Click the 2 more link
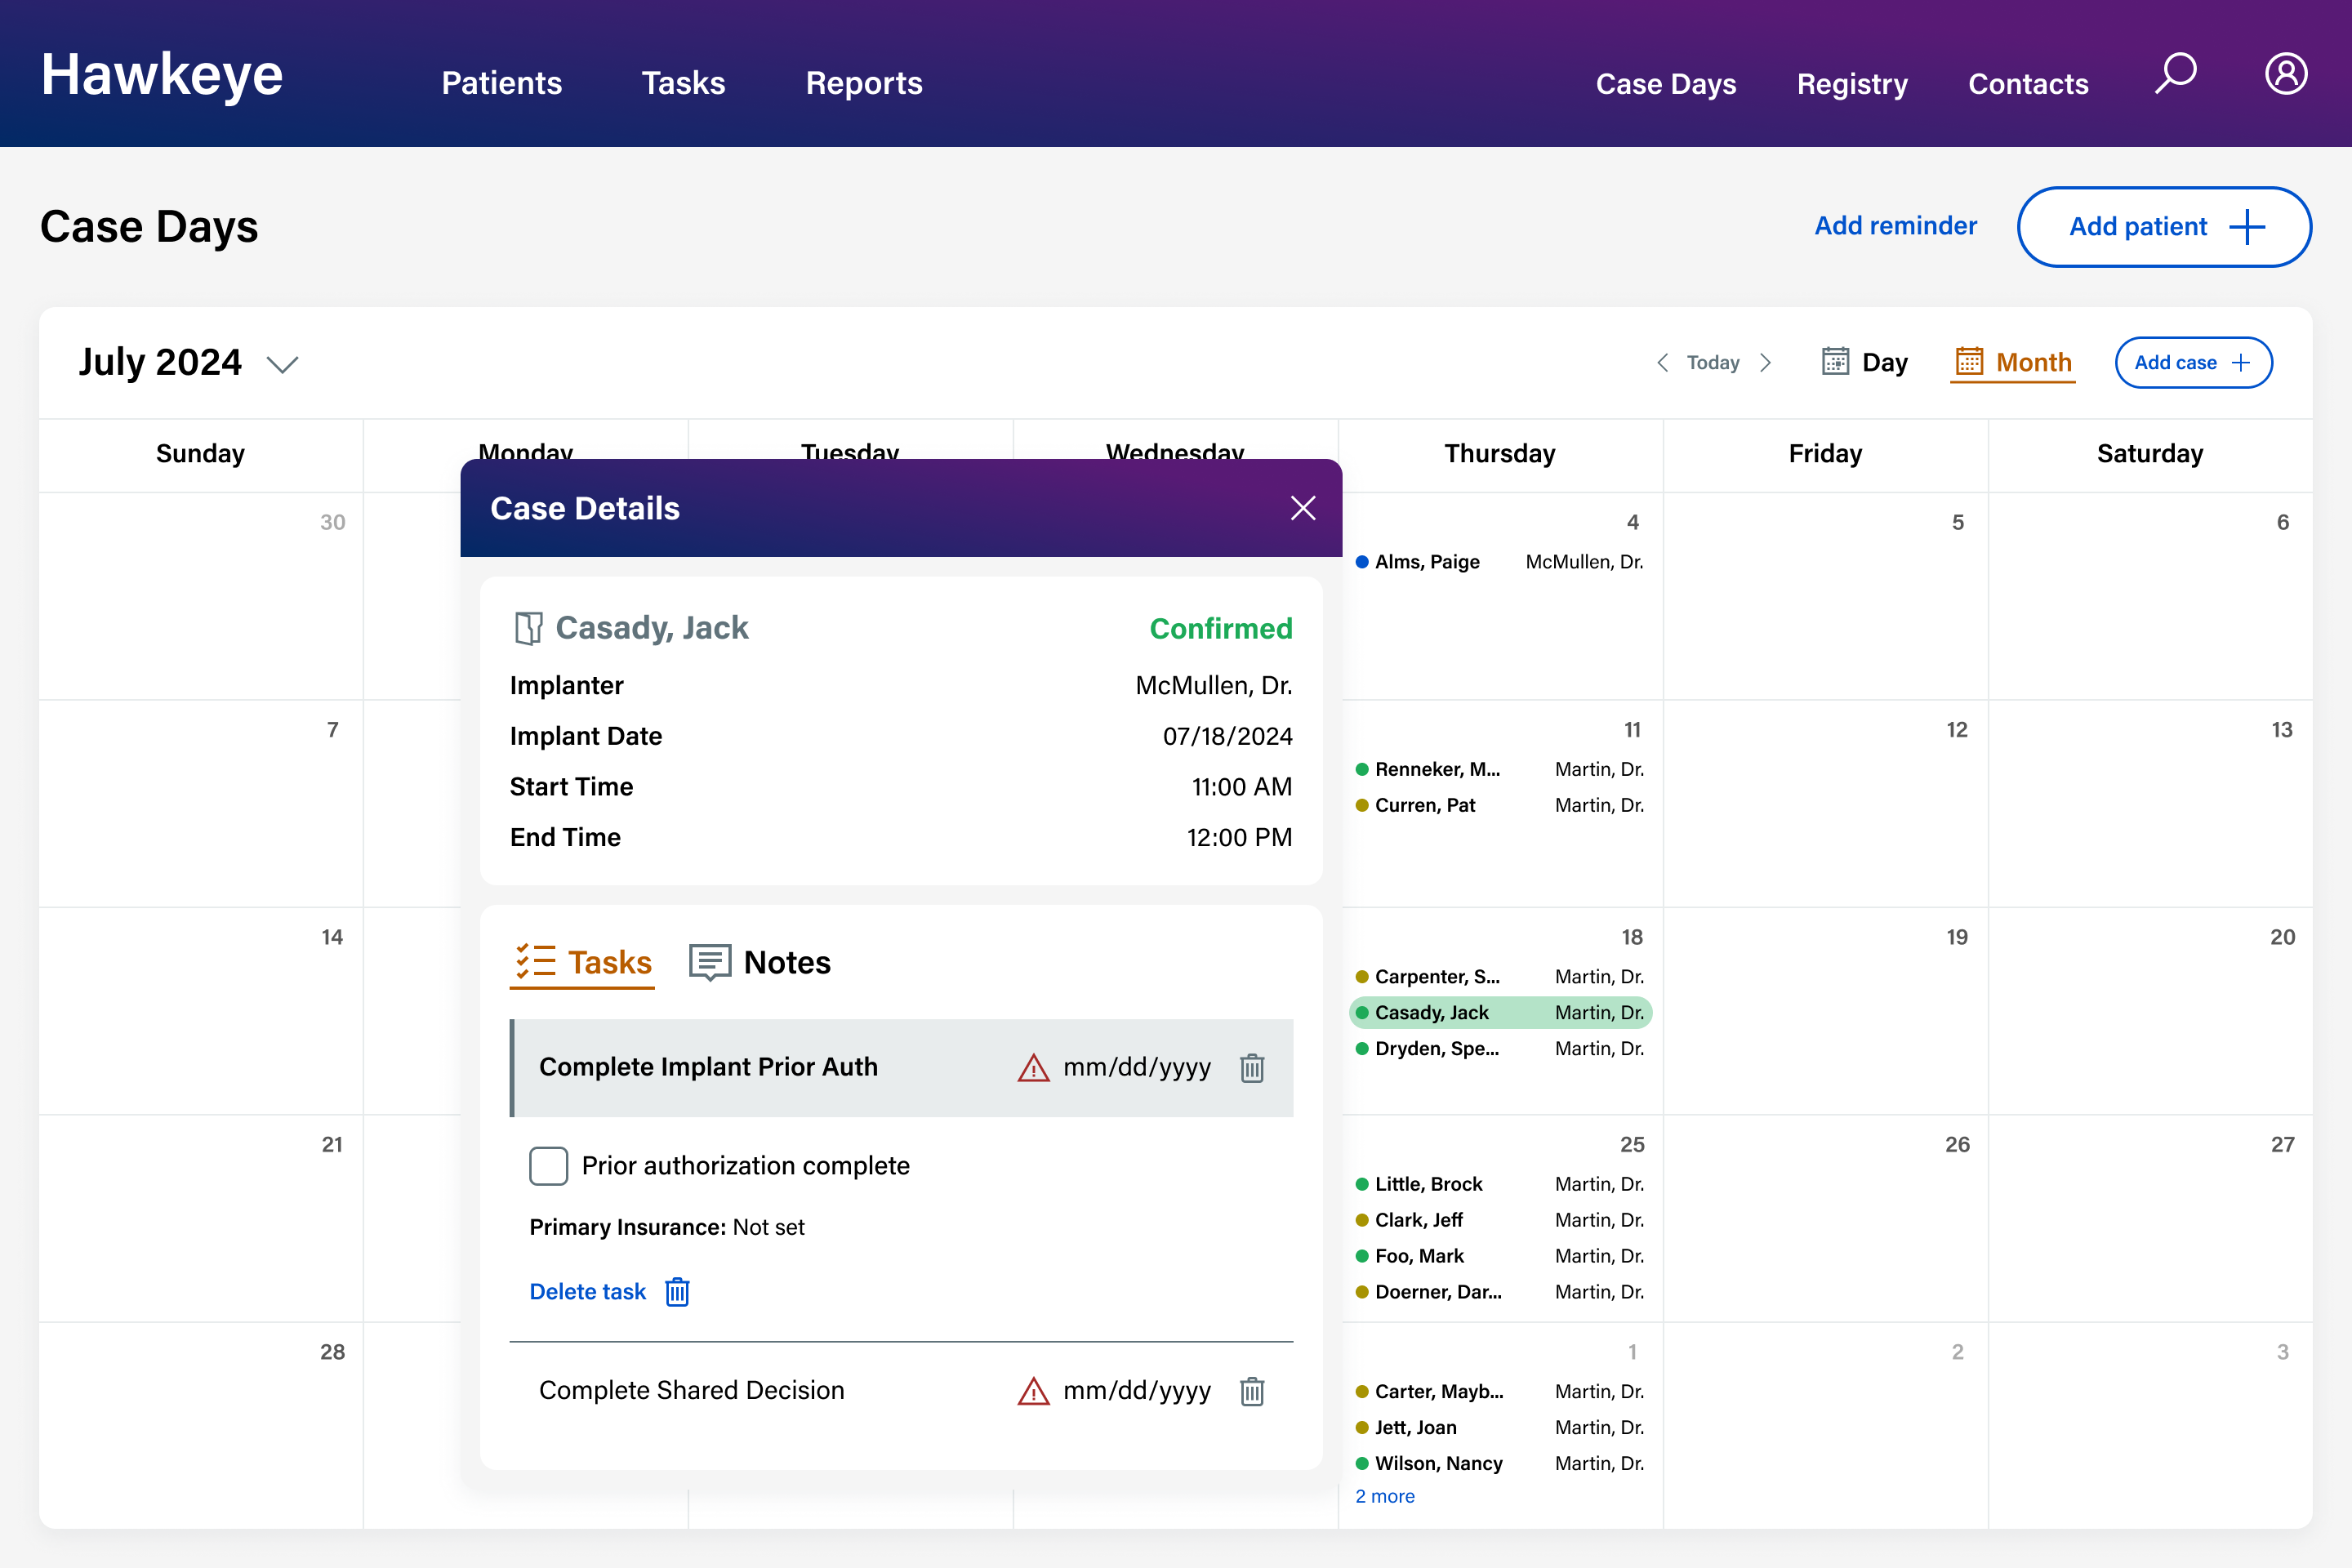 1384,1496
